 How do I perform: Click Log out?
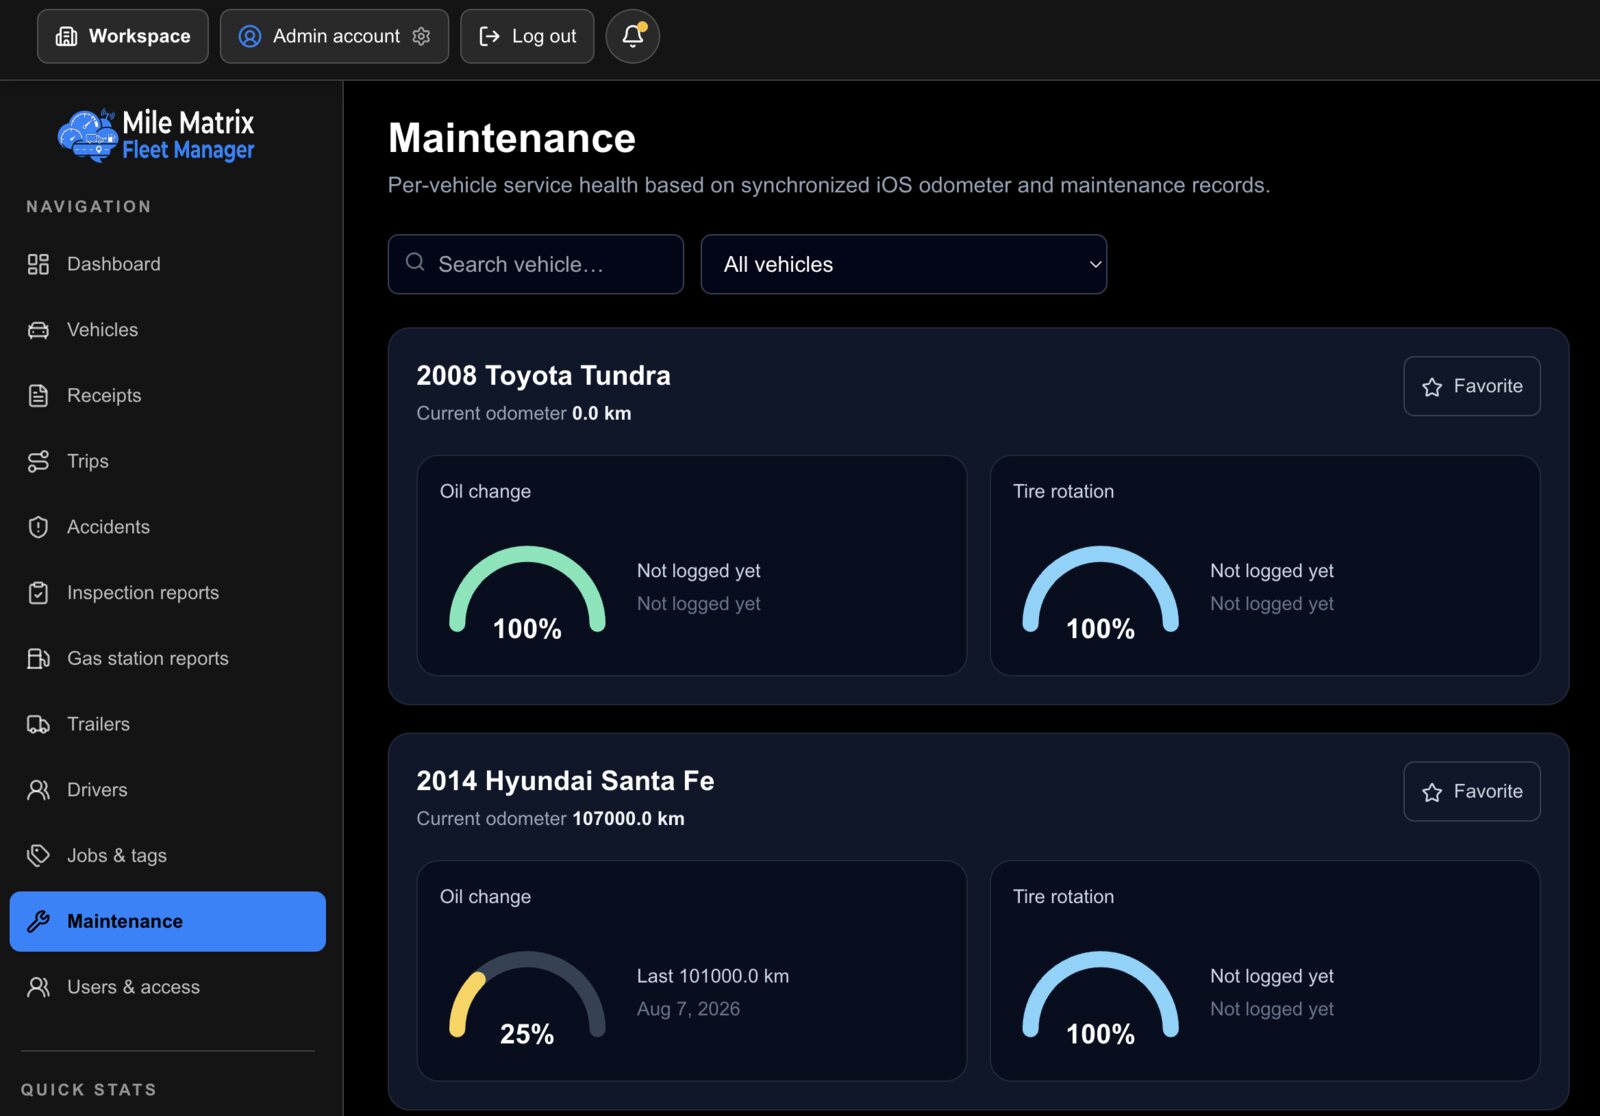pyautogui.click(x=527, y=36)
